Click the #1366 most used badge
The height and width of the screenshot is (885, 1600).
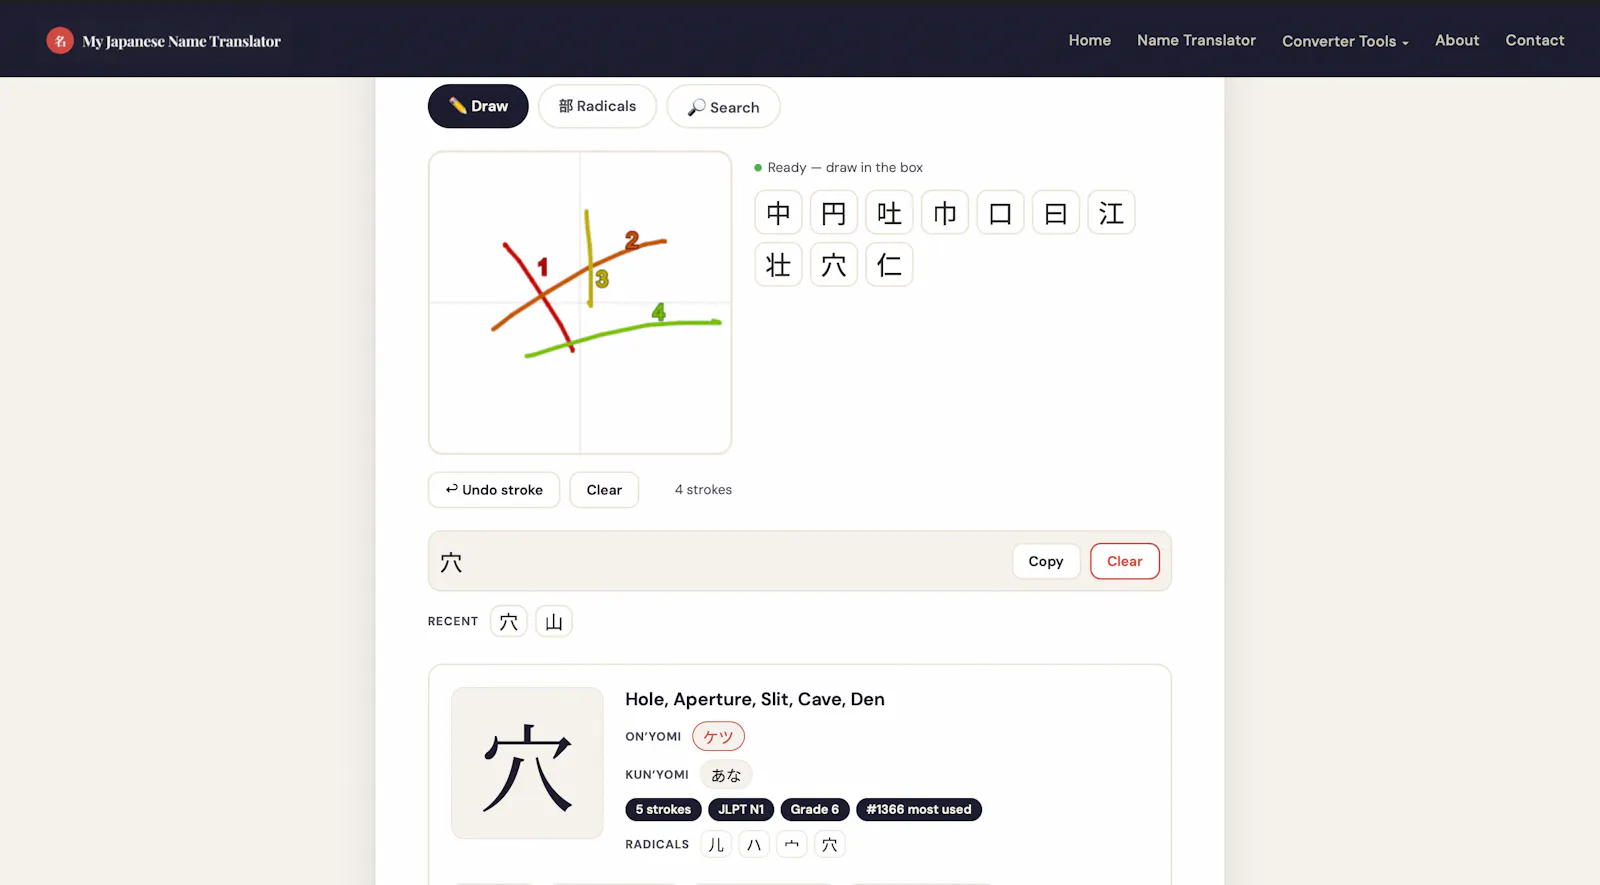coord(919,810)
